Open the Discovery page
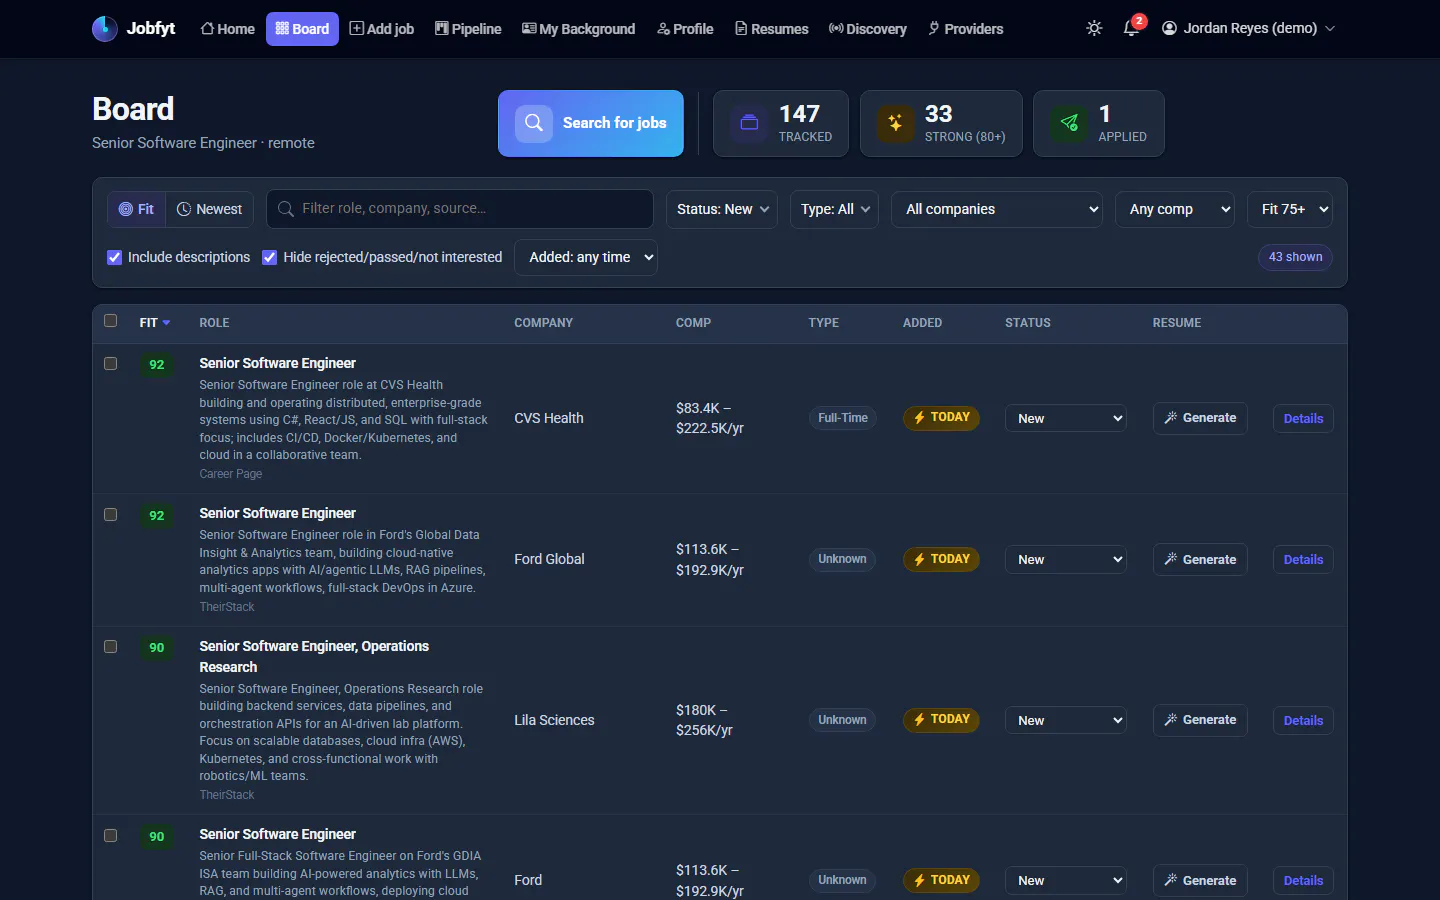This screenshot has width=1440, height=900. point(867,29)
